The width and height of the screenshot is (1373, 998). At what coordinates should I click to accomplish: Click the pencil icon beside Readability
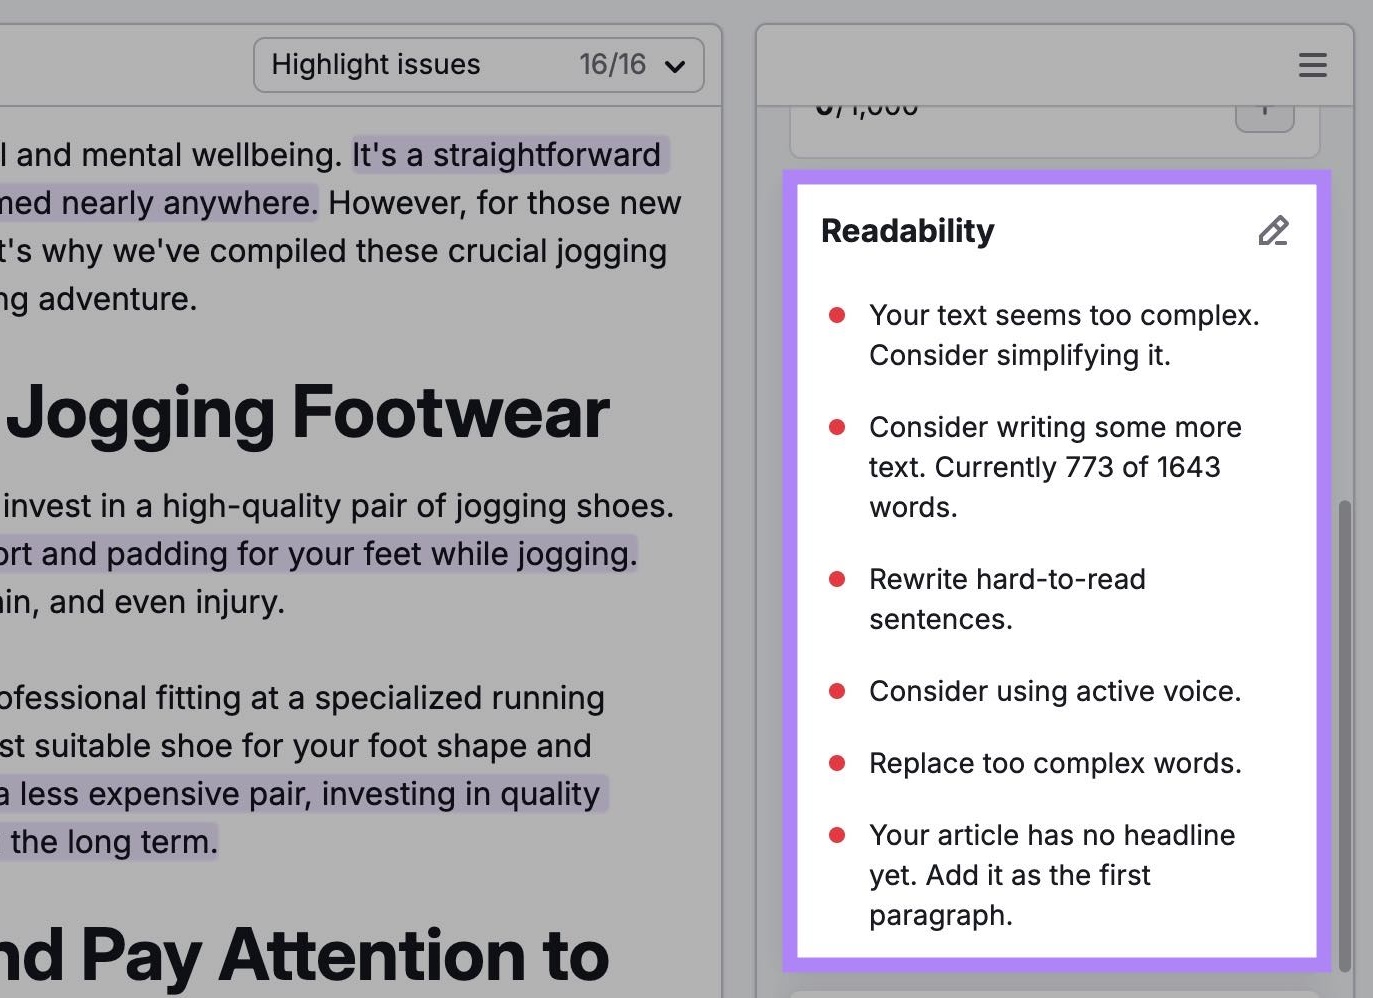coord(1273,232)
